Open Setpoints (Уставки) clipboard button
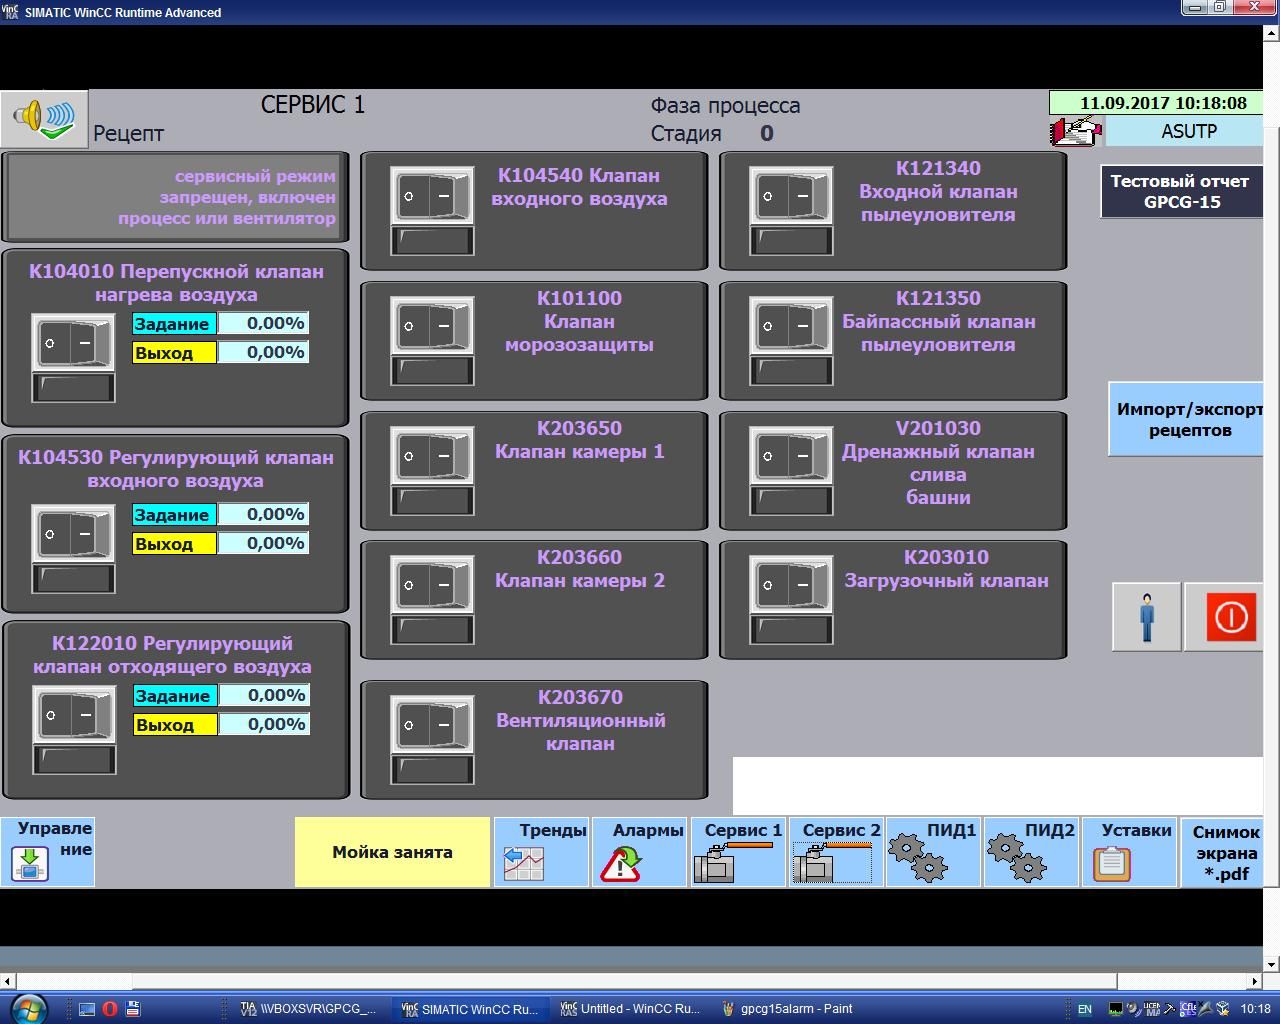Screen dimensions: 1280x1024 pos(1129,852)
